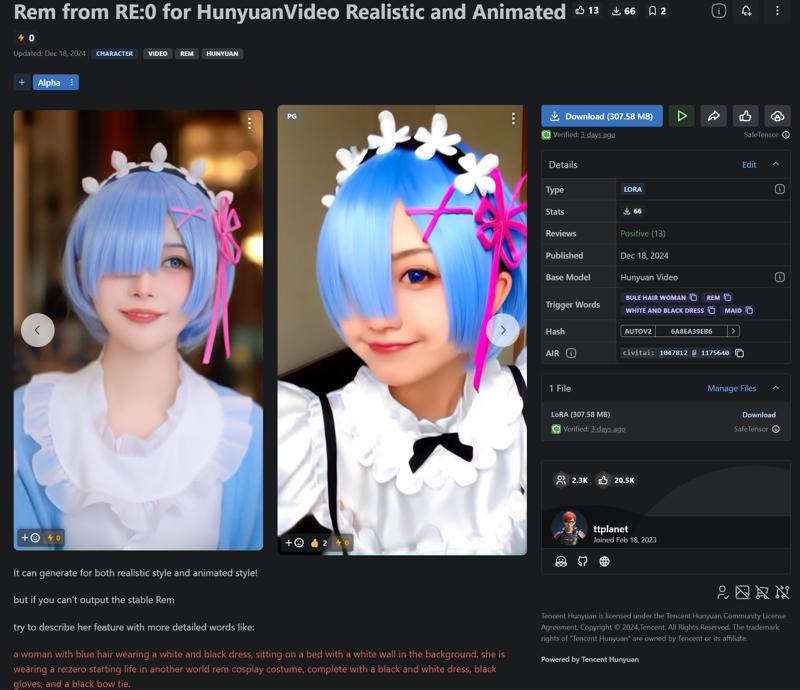
Task: Click SafeTensor info icon in file row
Action: click(x=776, y=429)
